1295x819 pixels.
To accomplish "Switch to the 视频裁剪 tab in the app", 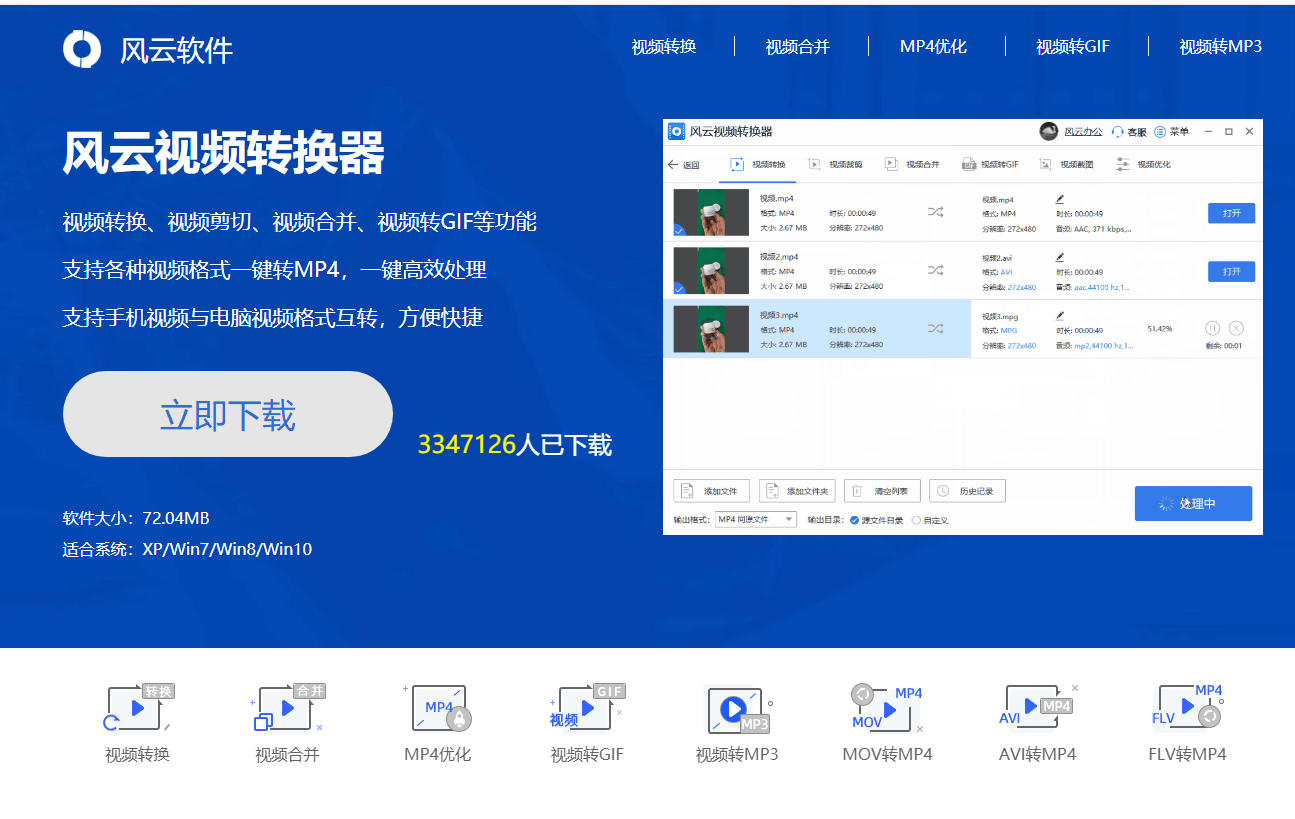I will (835, 164).
